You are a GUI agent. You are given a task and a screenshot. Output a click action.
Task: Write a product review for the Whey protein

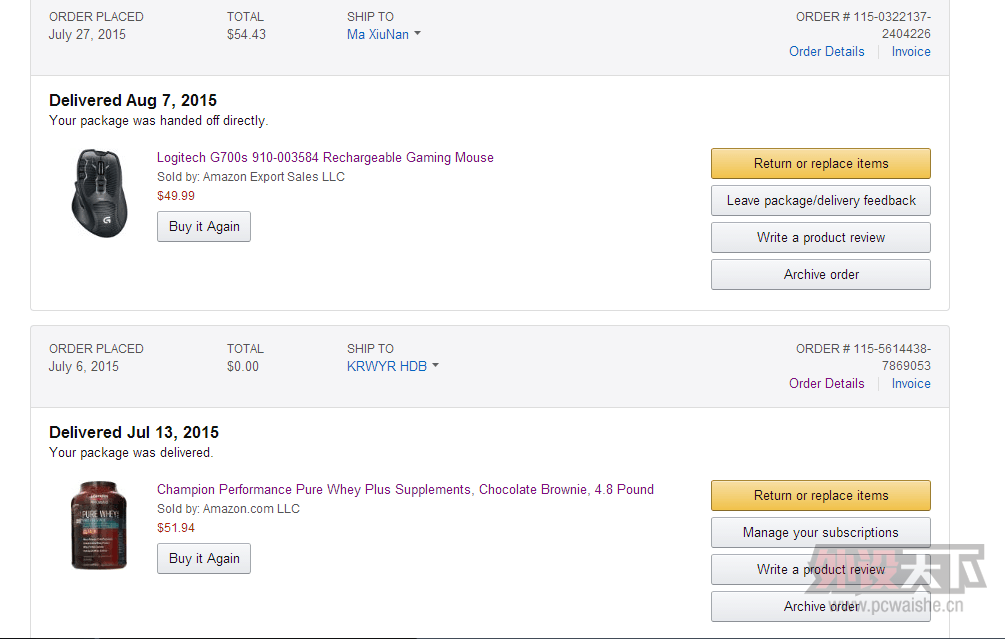pyautogui.click(x=820, y=569)
